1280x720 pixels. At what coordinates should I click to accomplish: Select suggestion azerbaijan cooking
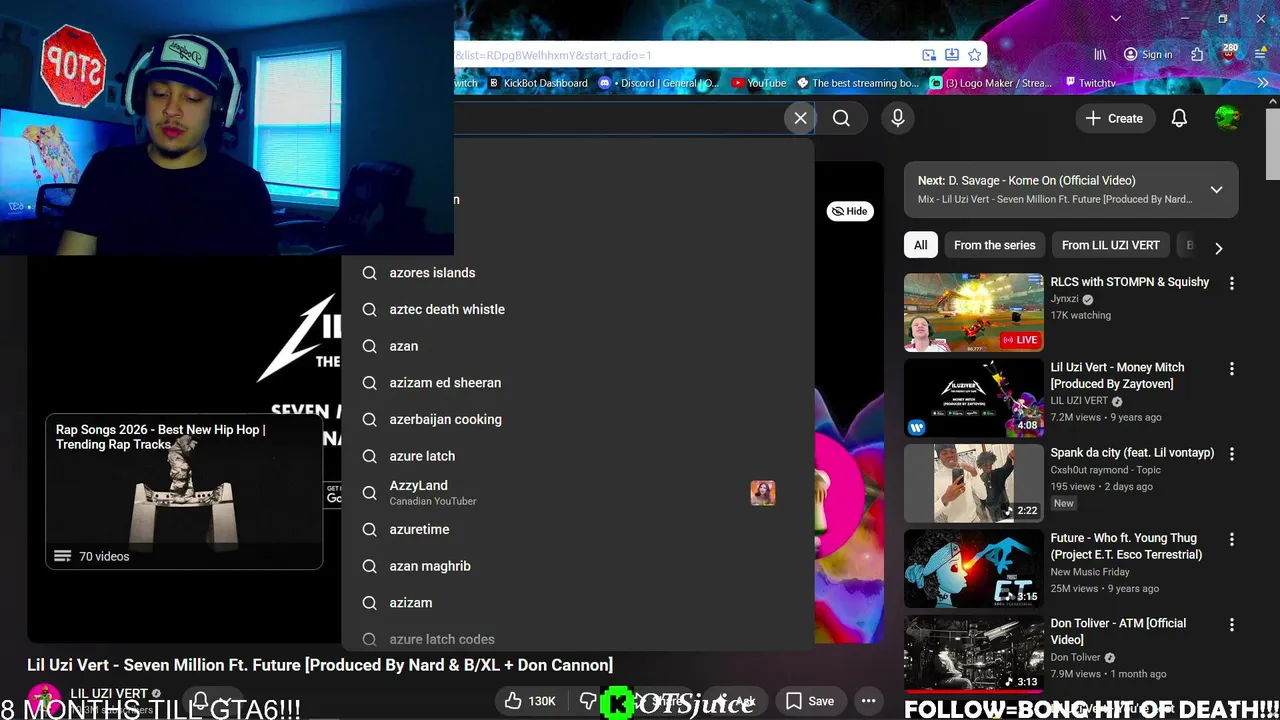578,419
